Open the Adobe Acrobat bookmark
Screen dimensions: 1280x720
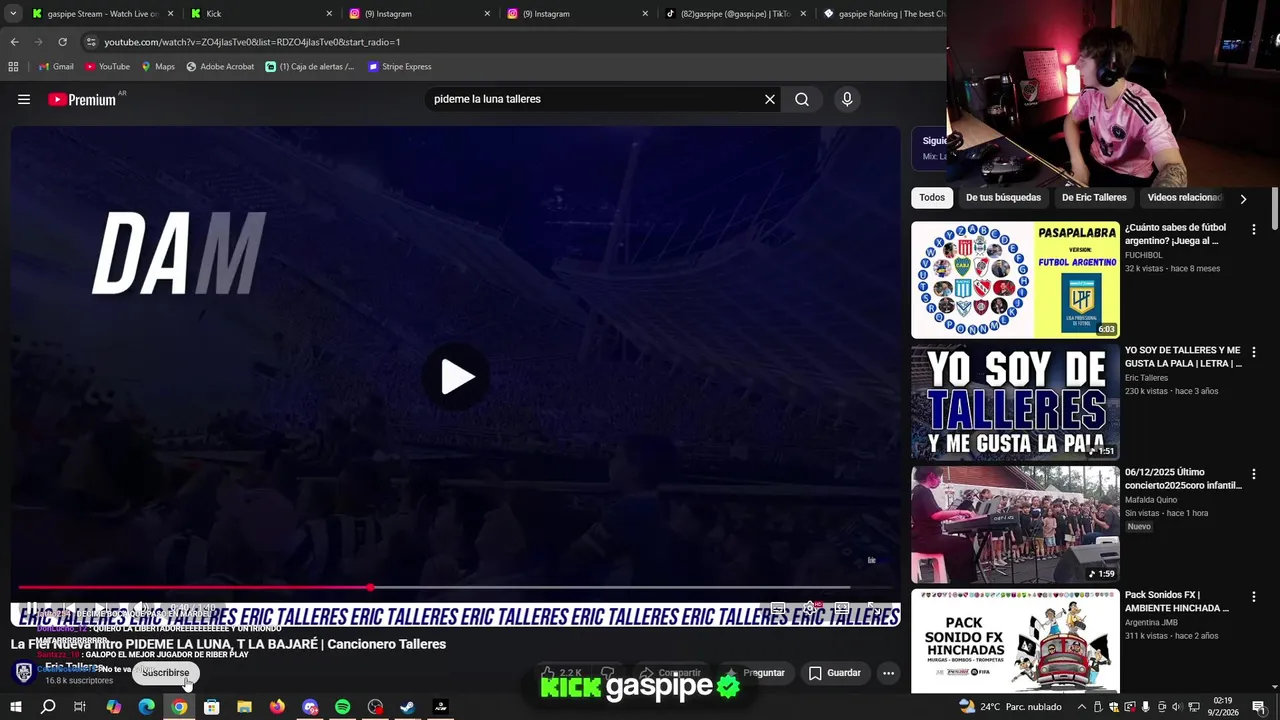pos(220,67)
